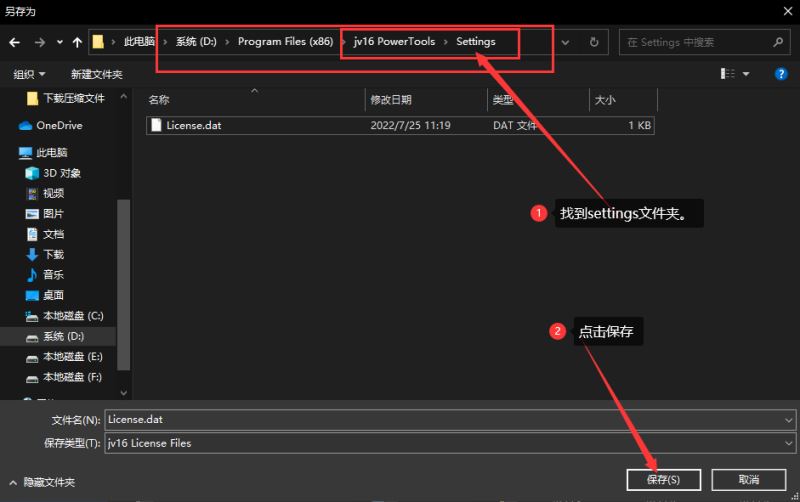Expand the 文件名 dropdown arrow
The height and width of the screenshot is (502, 800).
[x=789, y=420]
